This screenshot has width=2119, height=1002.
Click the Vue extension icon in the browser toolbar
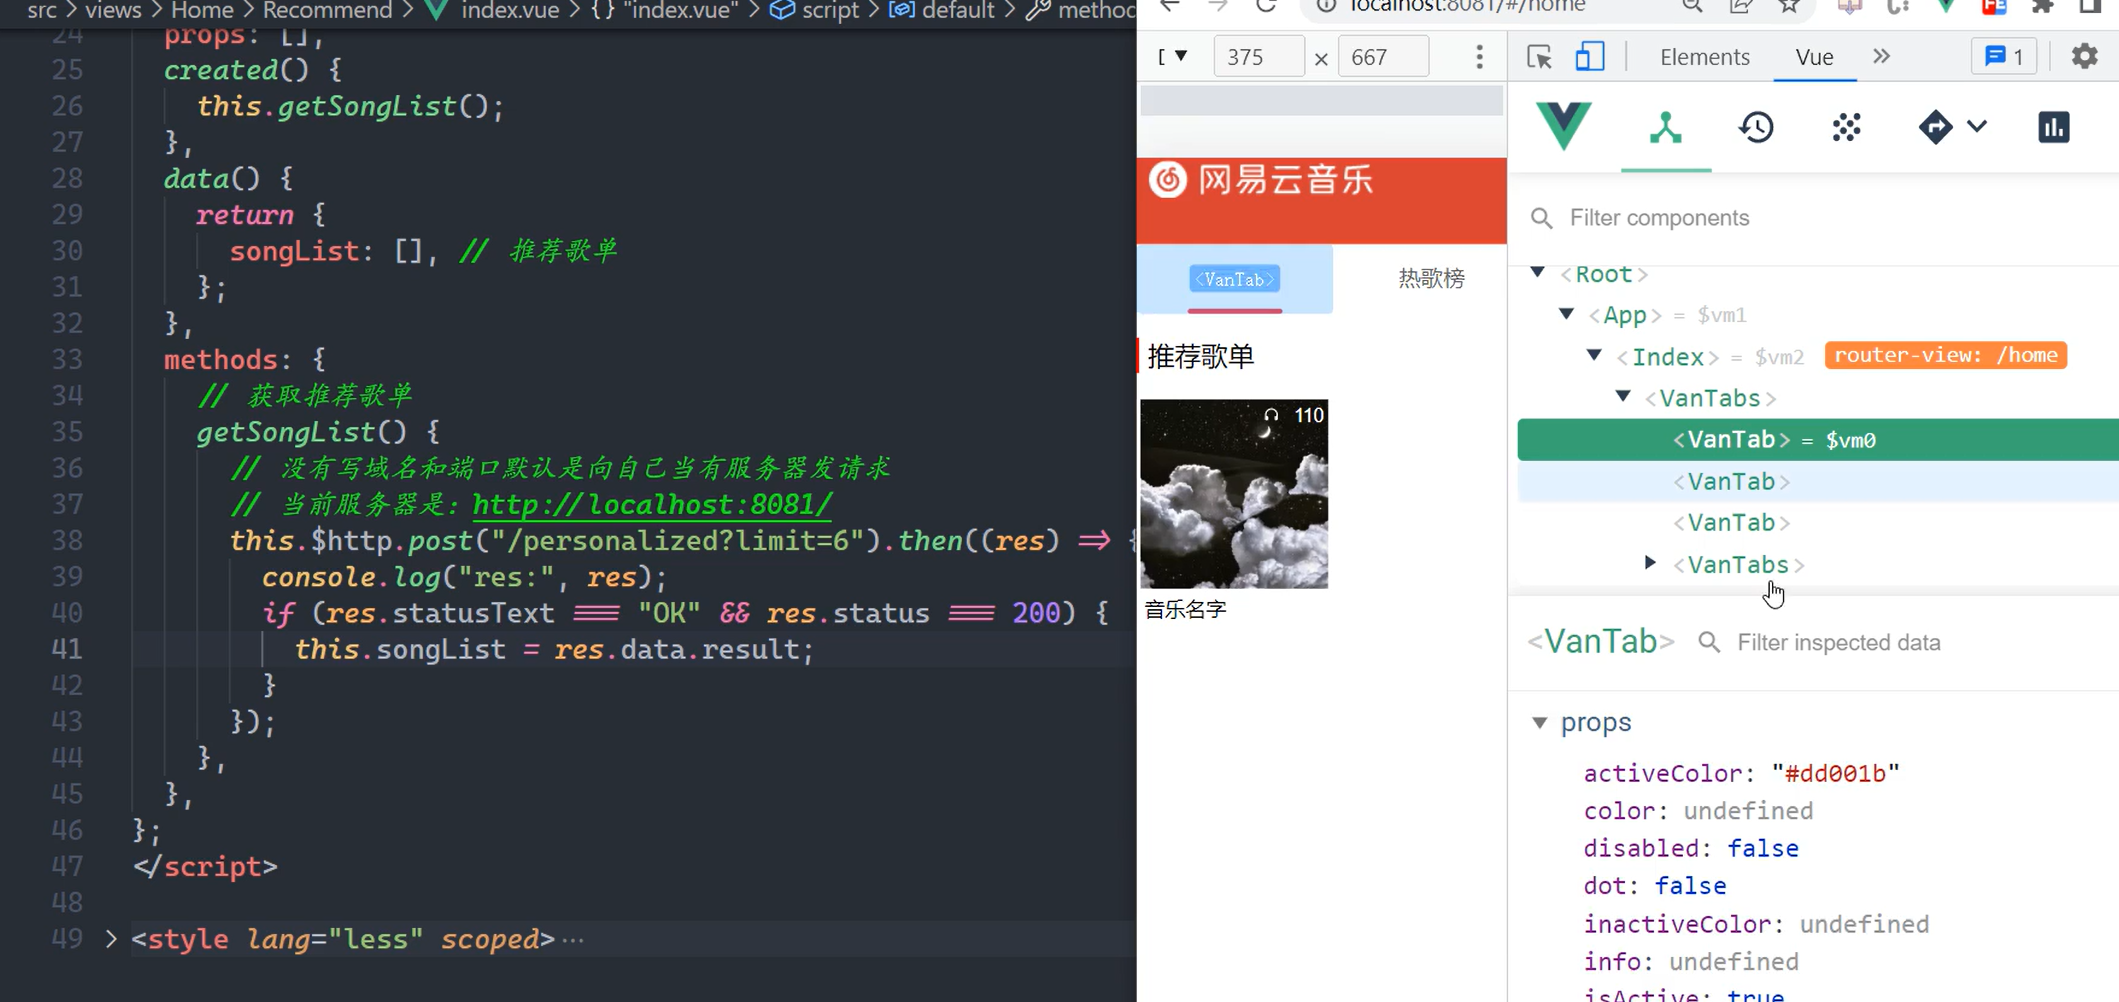(x=1945, y=8)
